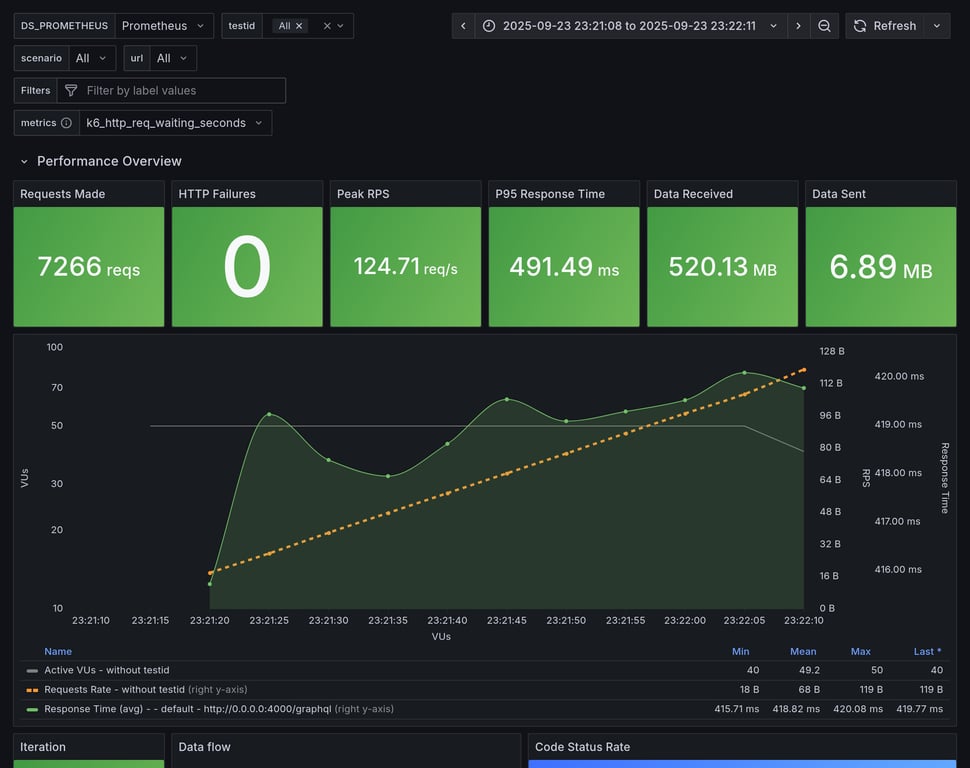Screen dimensions: 970x768
Task: Click the Refresh button
Action: tap(884, 26)
